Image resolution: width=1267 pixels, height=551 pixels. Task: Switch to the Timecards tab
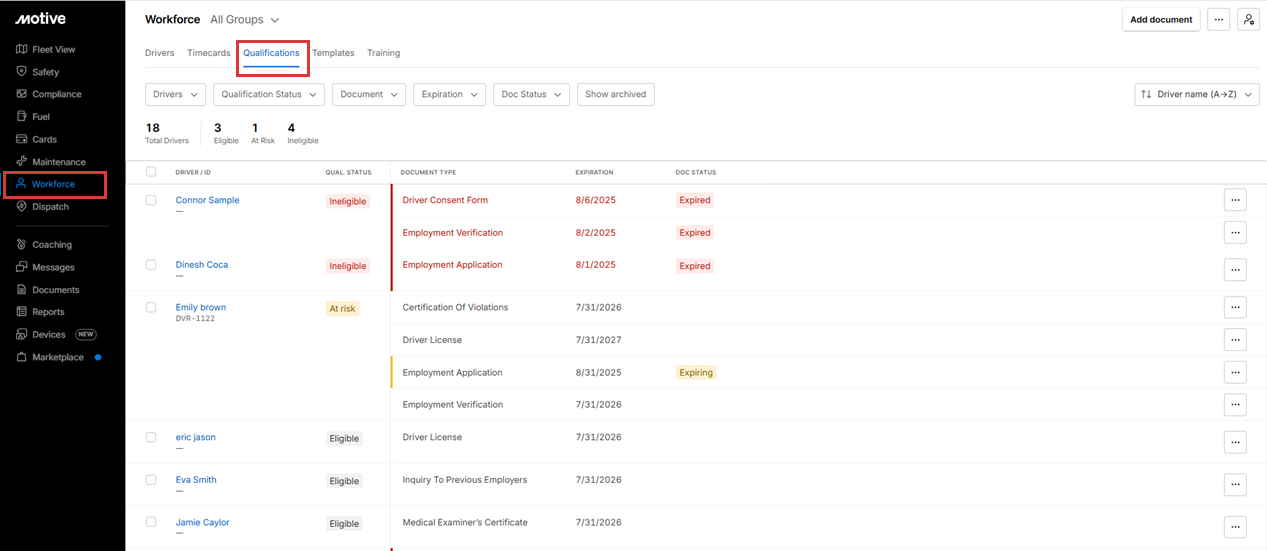pos(208,53)
